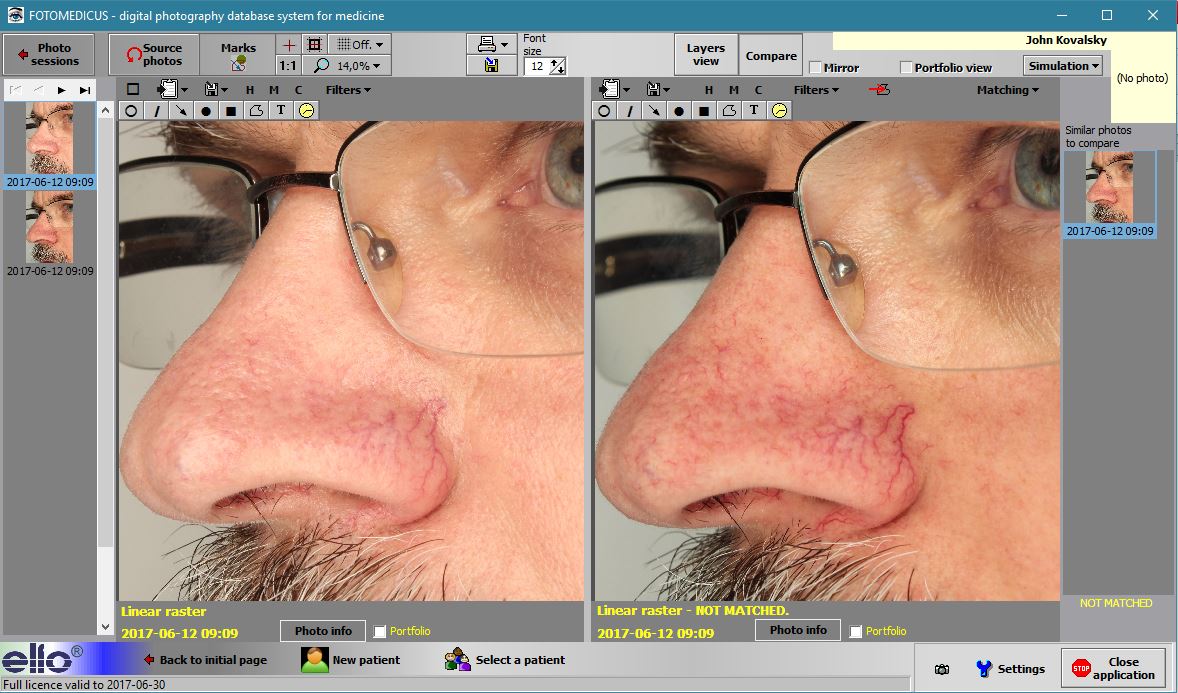Click the yellow floppy save icon in top toolbar

(491, 65)
